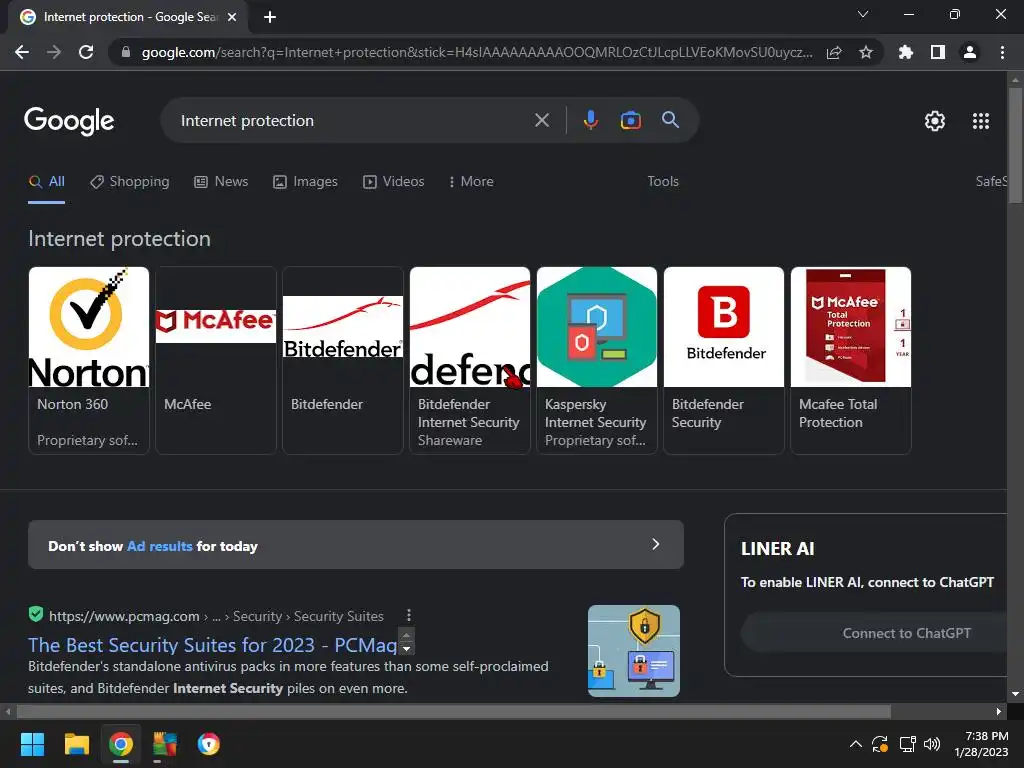Viewport: 1024px width, 768px height.
Task: Click the horizontal scrollbar left arrow
Action: 8,711
